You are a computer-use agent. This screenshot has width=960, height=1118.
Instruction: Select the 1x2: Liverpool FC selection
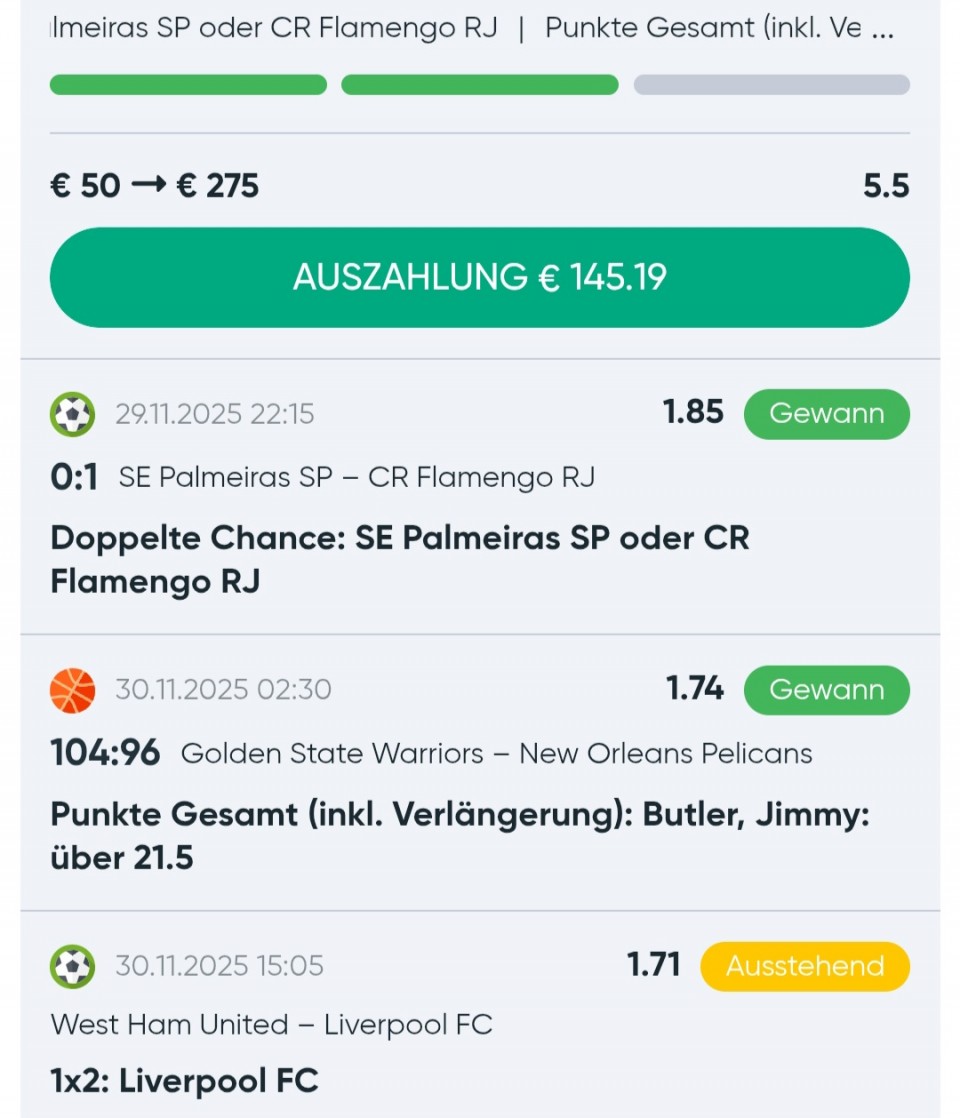(x=184, y=1081)
